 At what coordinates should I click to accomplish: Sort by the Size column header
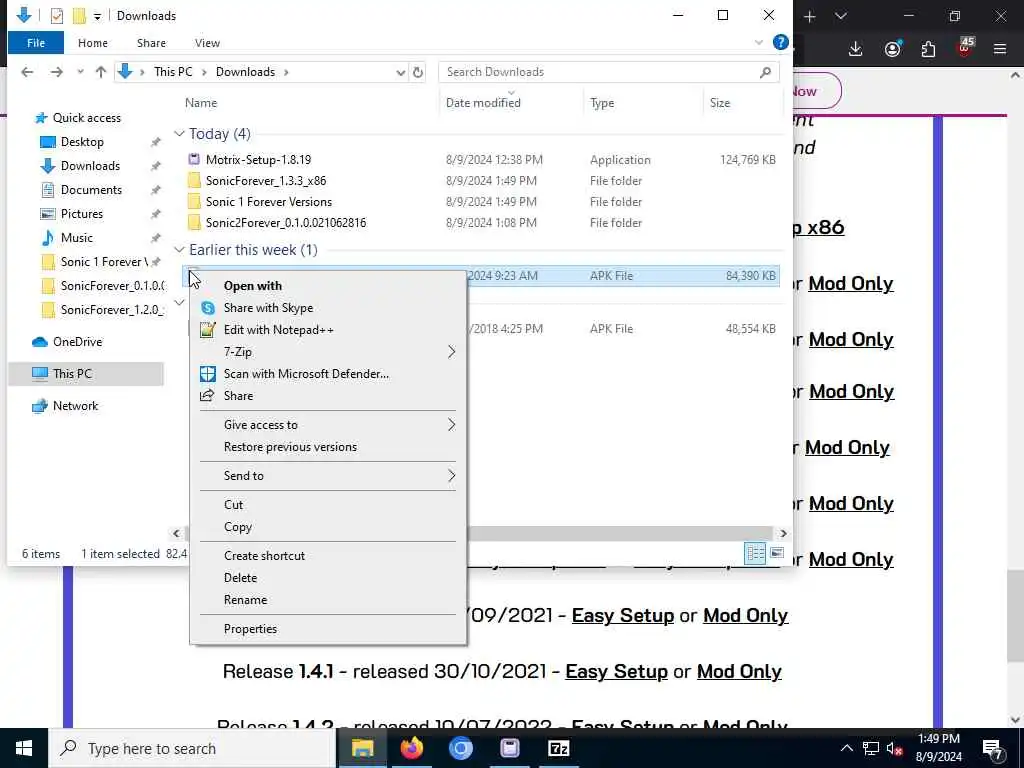[720, 103]
